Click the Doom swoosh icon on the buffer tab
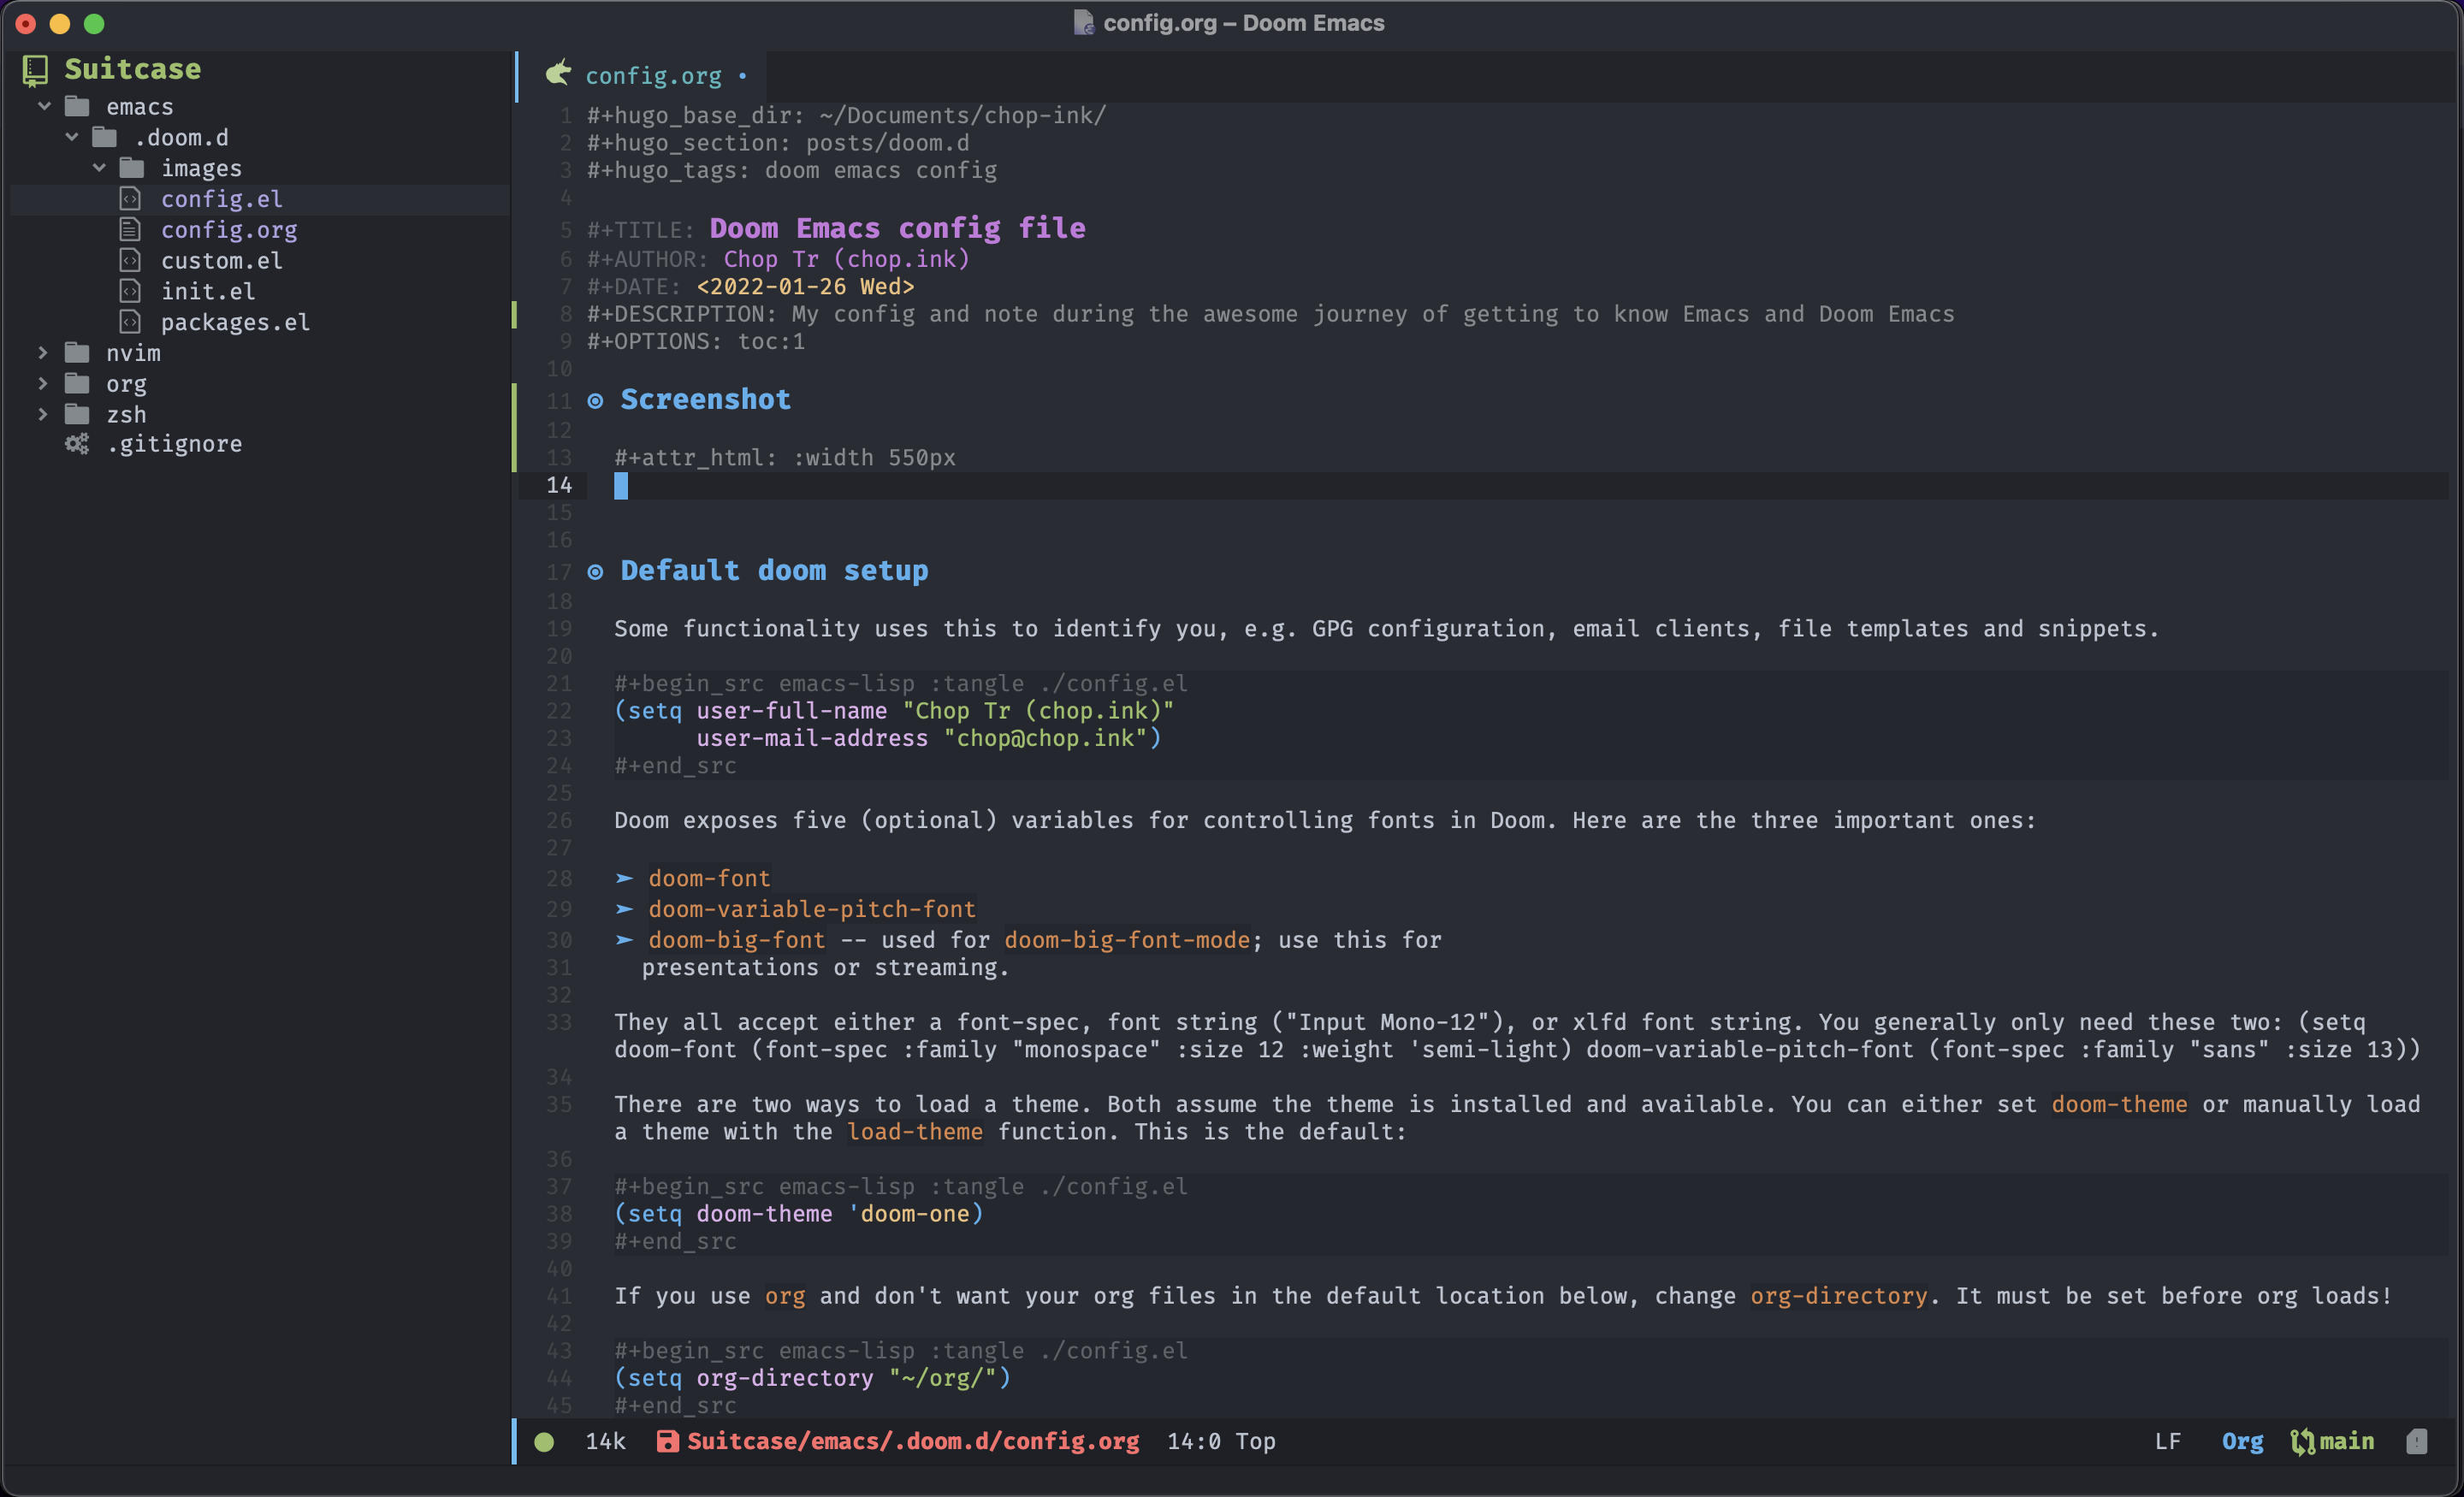The width and height of the screenshot is (2464, 1497). click(558, 73)
